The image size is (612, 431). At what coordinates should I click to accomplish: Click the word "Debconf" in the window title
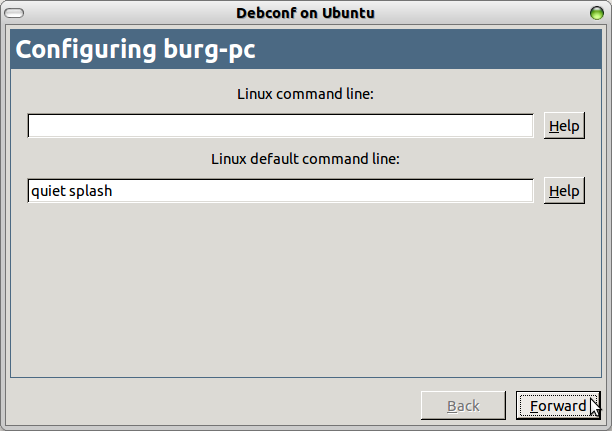pos(265,13)
